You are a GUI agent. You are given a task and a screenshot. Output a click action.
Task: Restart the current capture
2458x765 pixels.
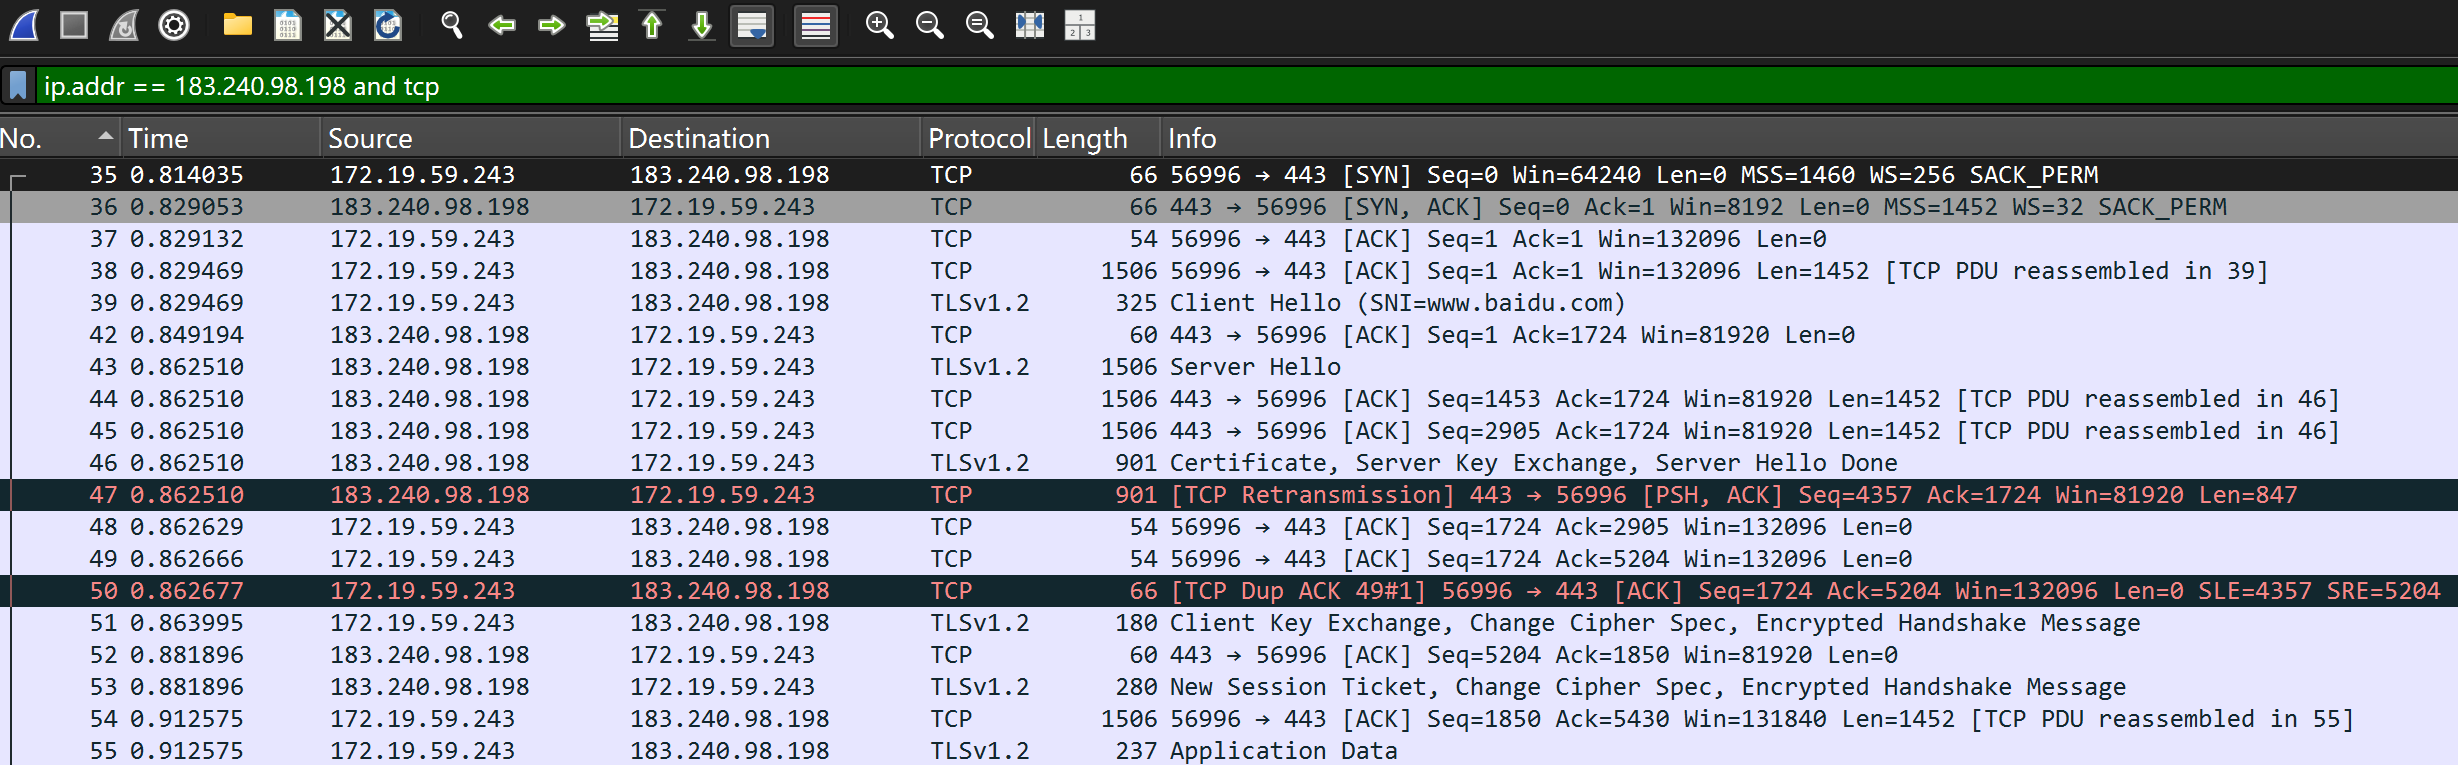point(124,25)
